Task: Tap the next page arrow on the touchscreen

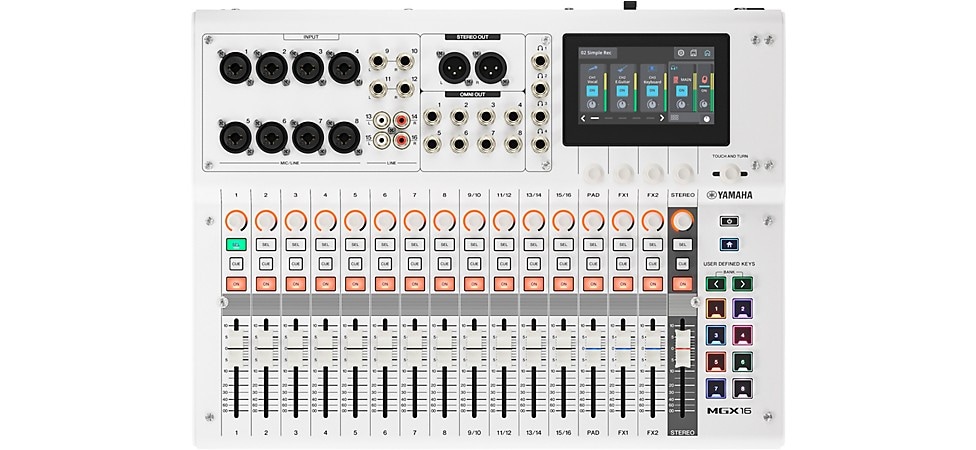Action: click(662, 118)
